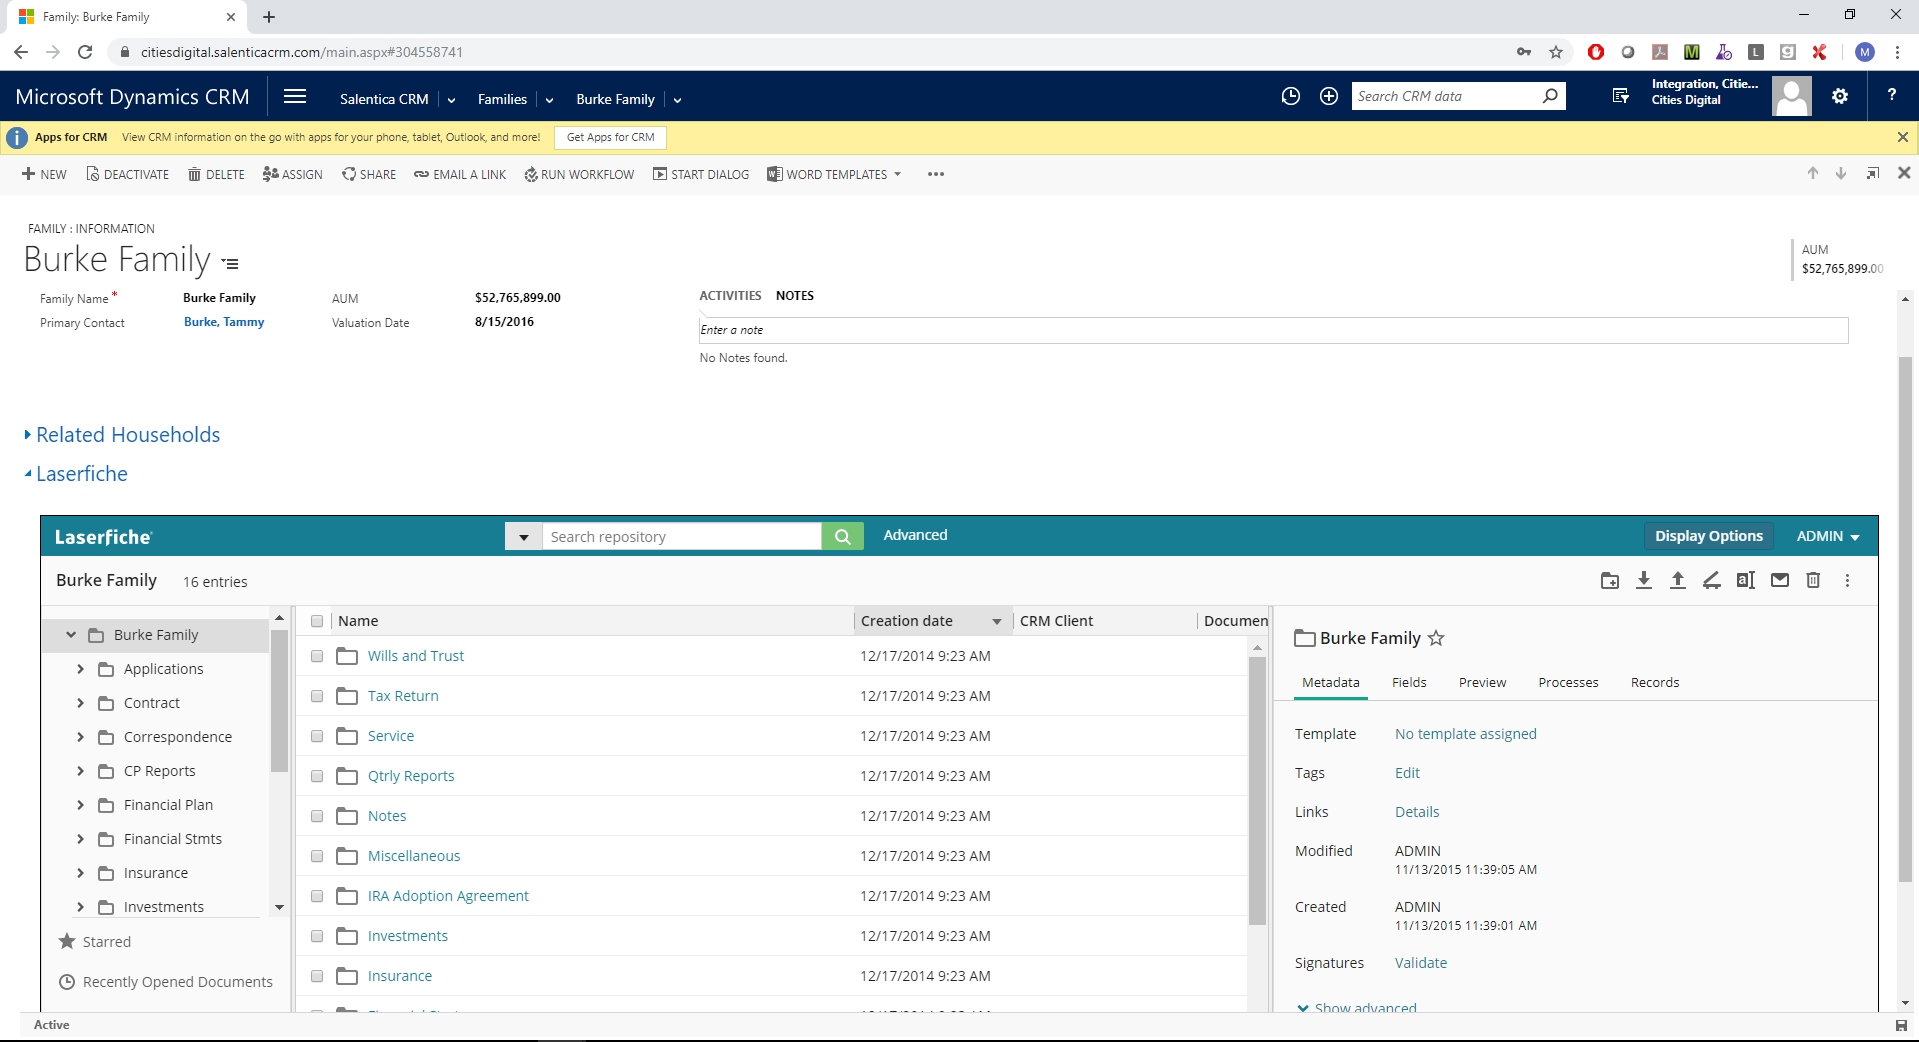Image resolution: width=1919 pixels, height=1042 pixels.
Task: Check the Service row checkbox
Action: coord(317,736)
